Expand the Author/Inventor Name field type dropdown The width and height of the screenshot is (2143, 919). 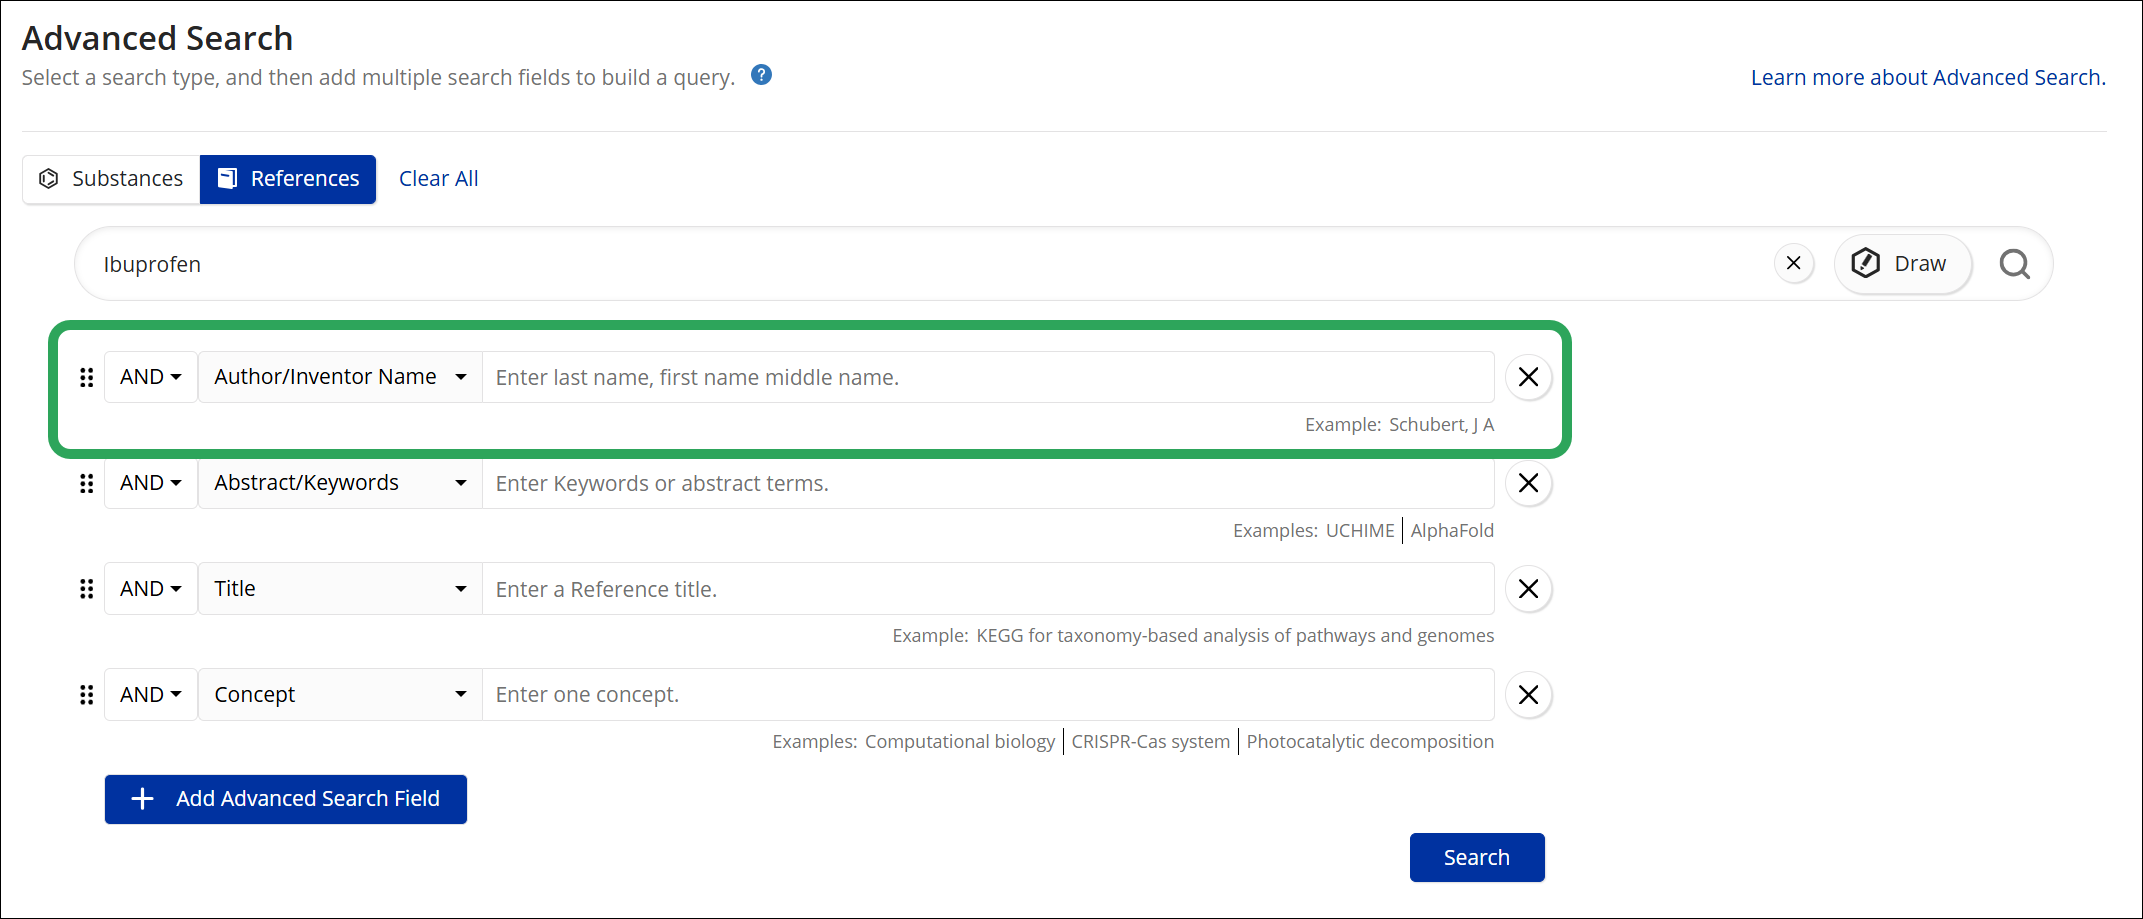click(x=341, y=377)
